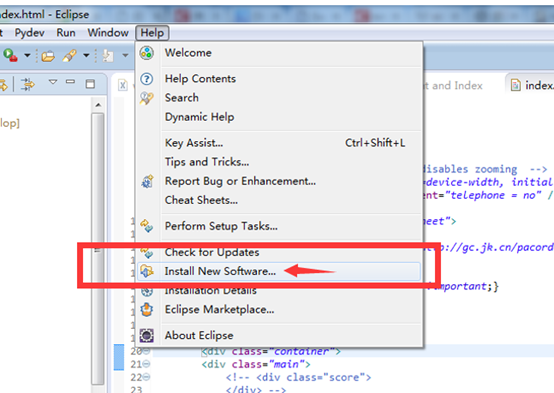Choose Dynamic Help

[279, 117]
